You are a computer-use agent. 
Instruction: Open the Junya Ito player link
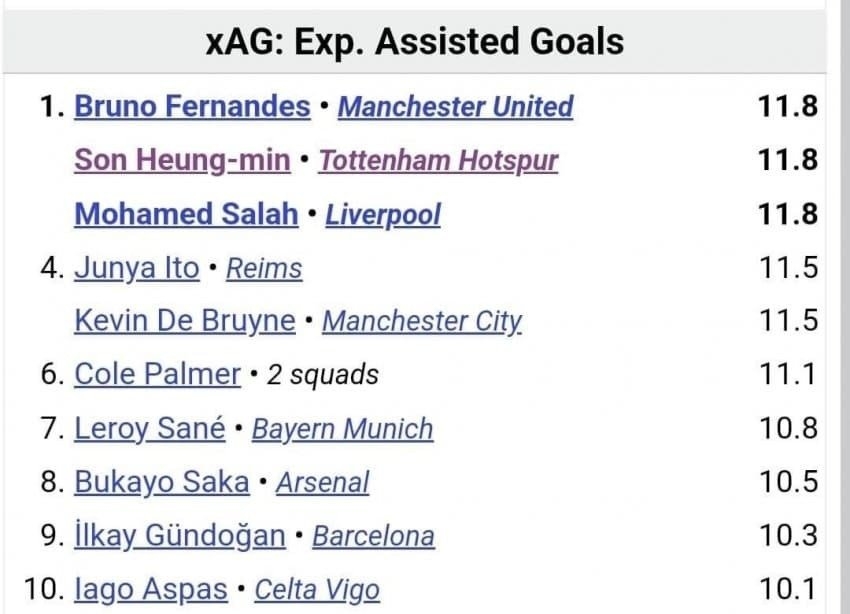coord(137,268)
